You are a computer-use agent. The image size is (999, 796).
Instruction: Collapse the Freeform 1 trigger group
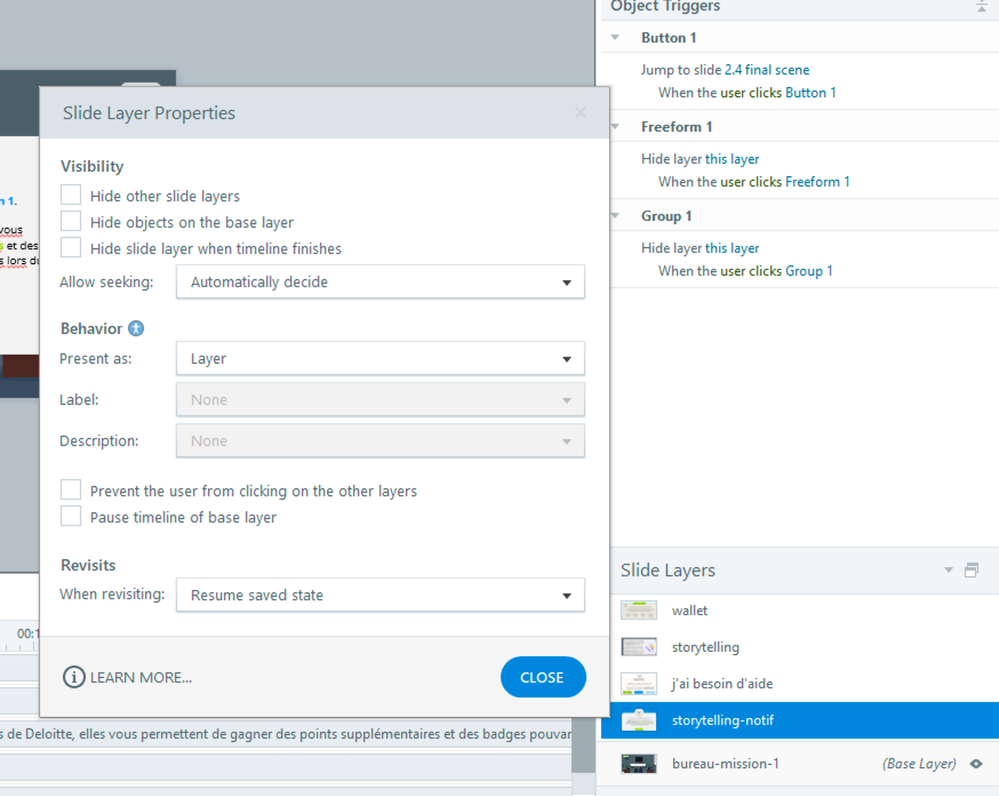(x=615, y=126)
